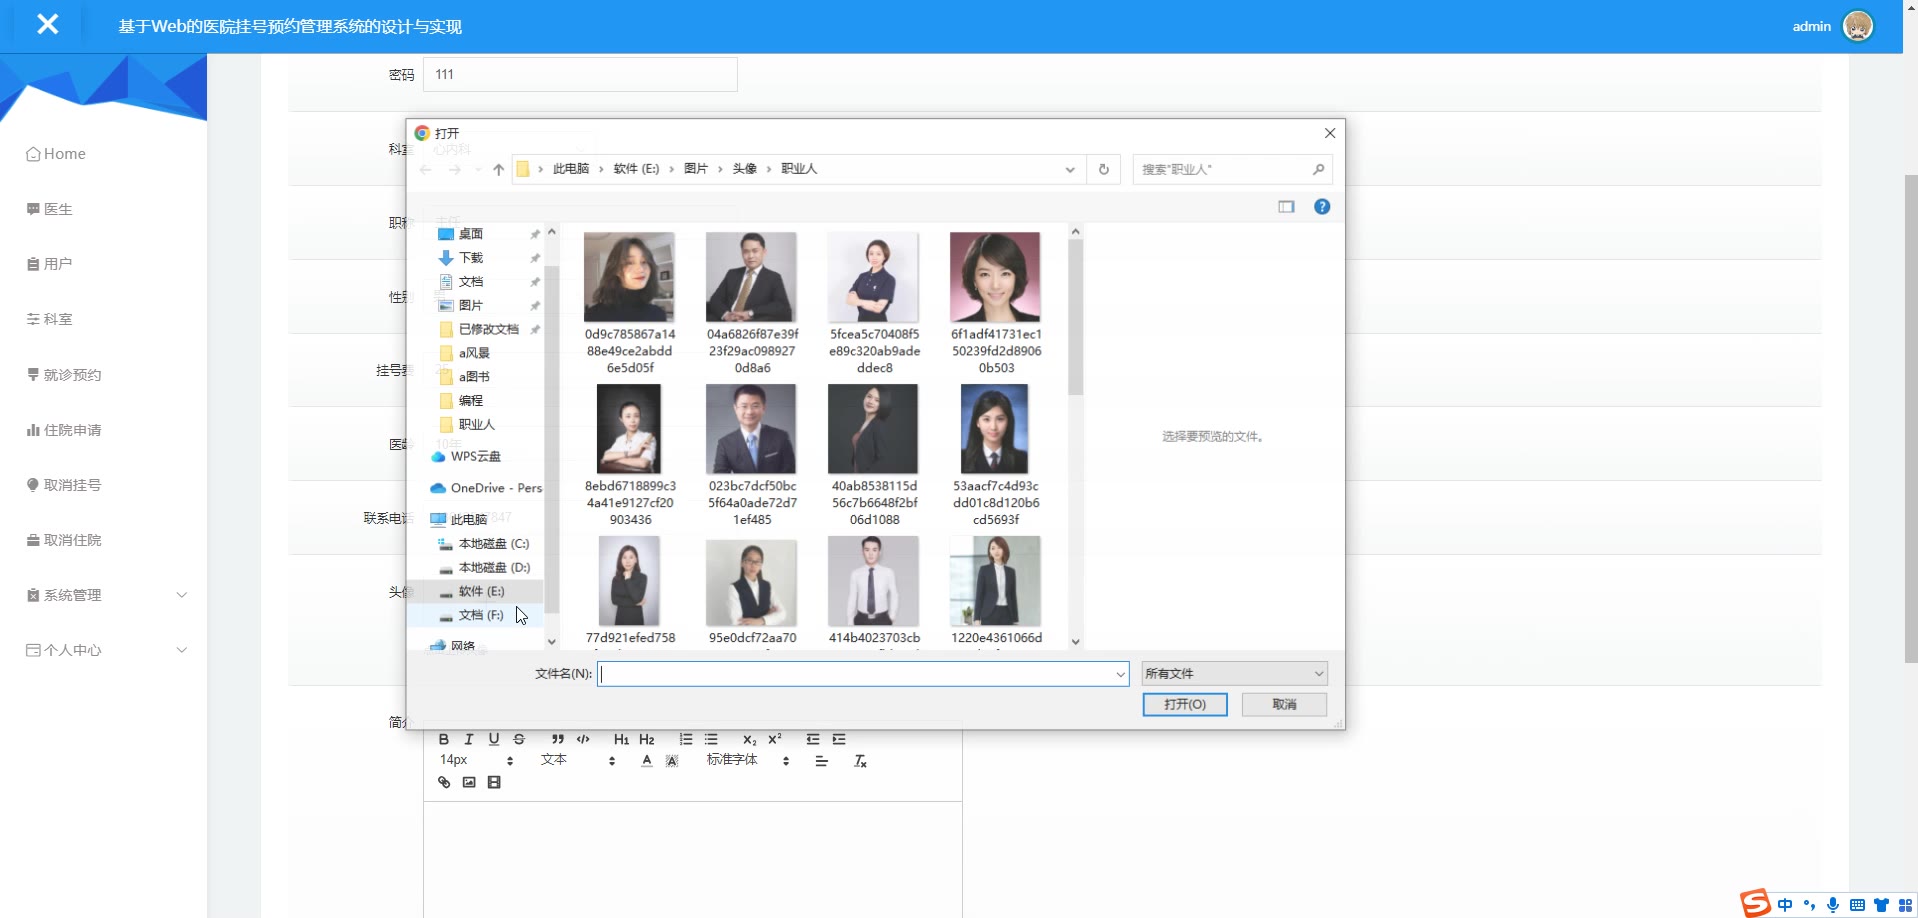Increase indent in the editor
Viewport: 1918px width, 918px height.
click(x=839, y=739)
